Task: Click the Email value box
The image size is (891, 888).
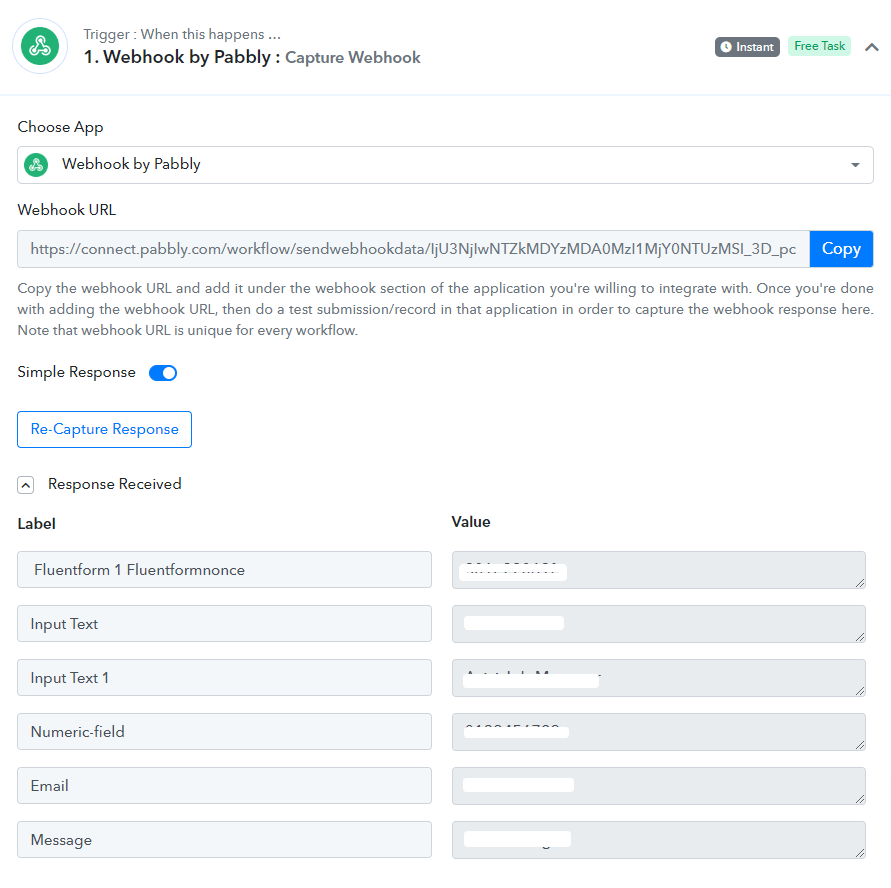Action: [x=659, y=786]
